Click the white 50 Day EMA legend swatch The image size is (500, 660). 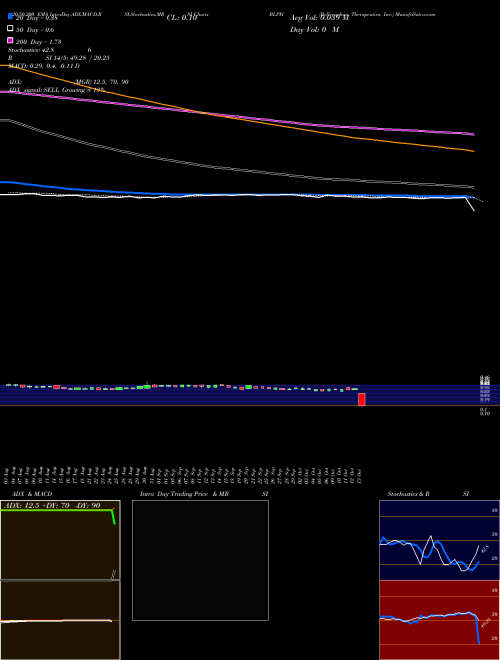(10, 29)
